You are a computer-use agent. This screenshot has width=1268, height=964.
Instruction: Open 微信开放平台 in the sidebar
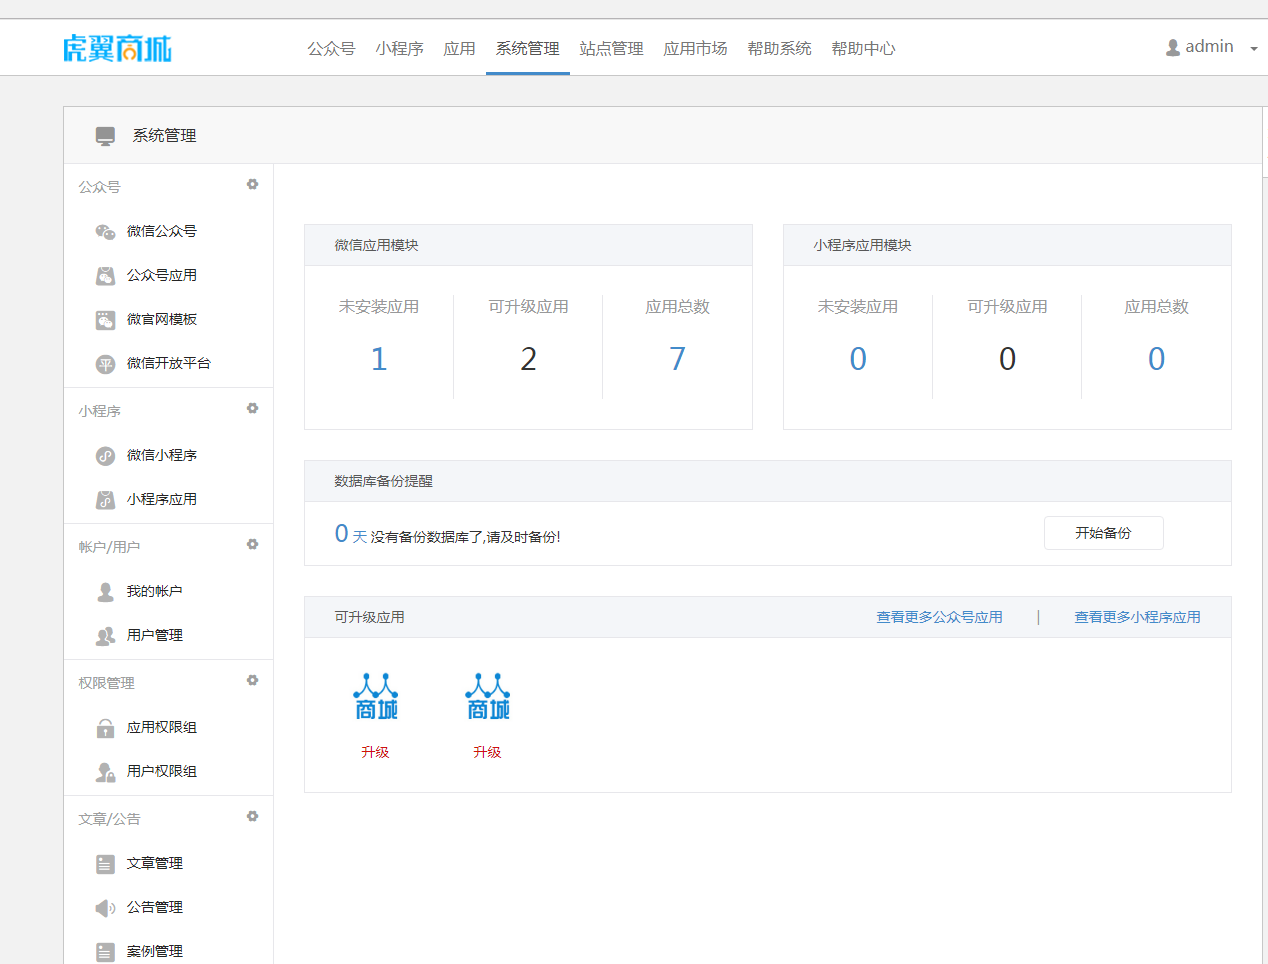(168, 363)
